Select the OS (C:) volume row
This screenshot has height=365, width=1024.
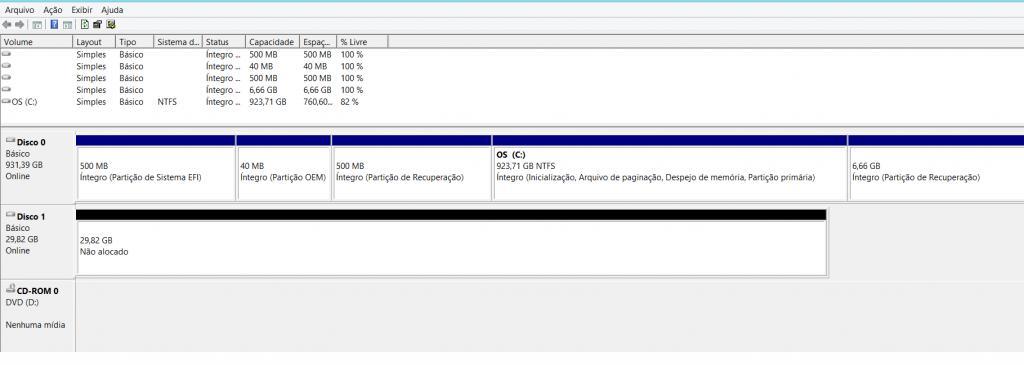(x=183, y=102)
